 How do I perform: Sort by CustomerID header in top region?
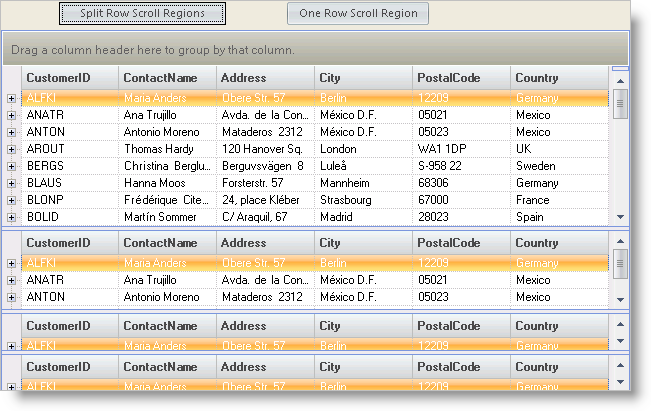[70, 77]
